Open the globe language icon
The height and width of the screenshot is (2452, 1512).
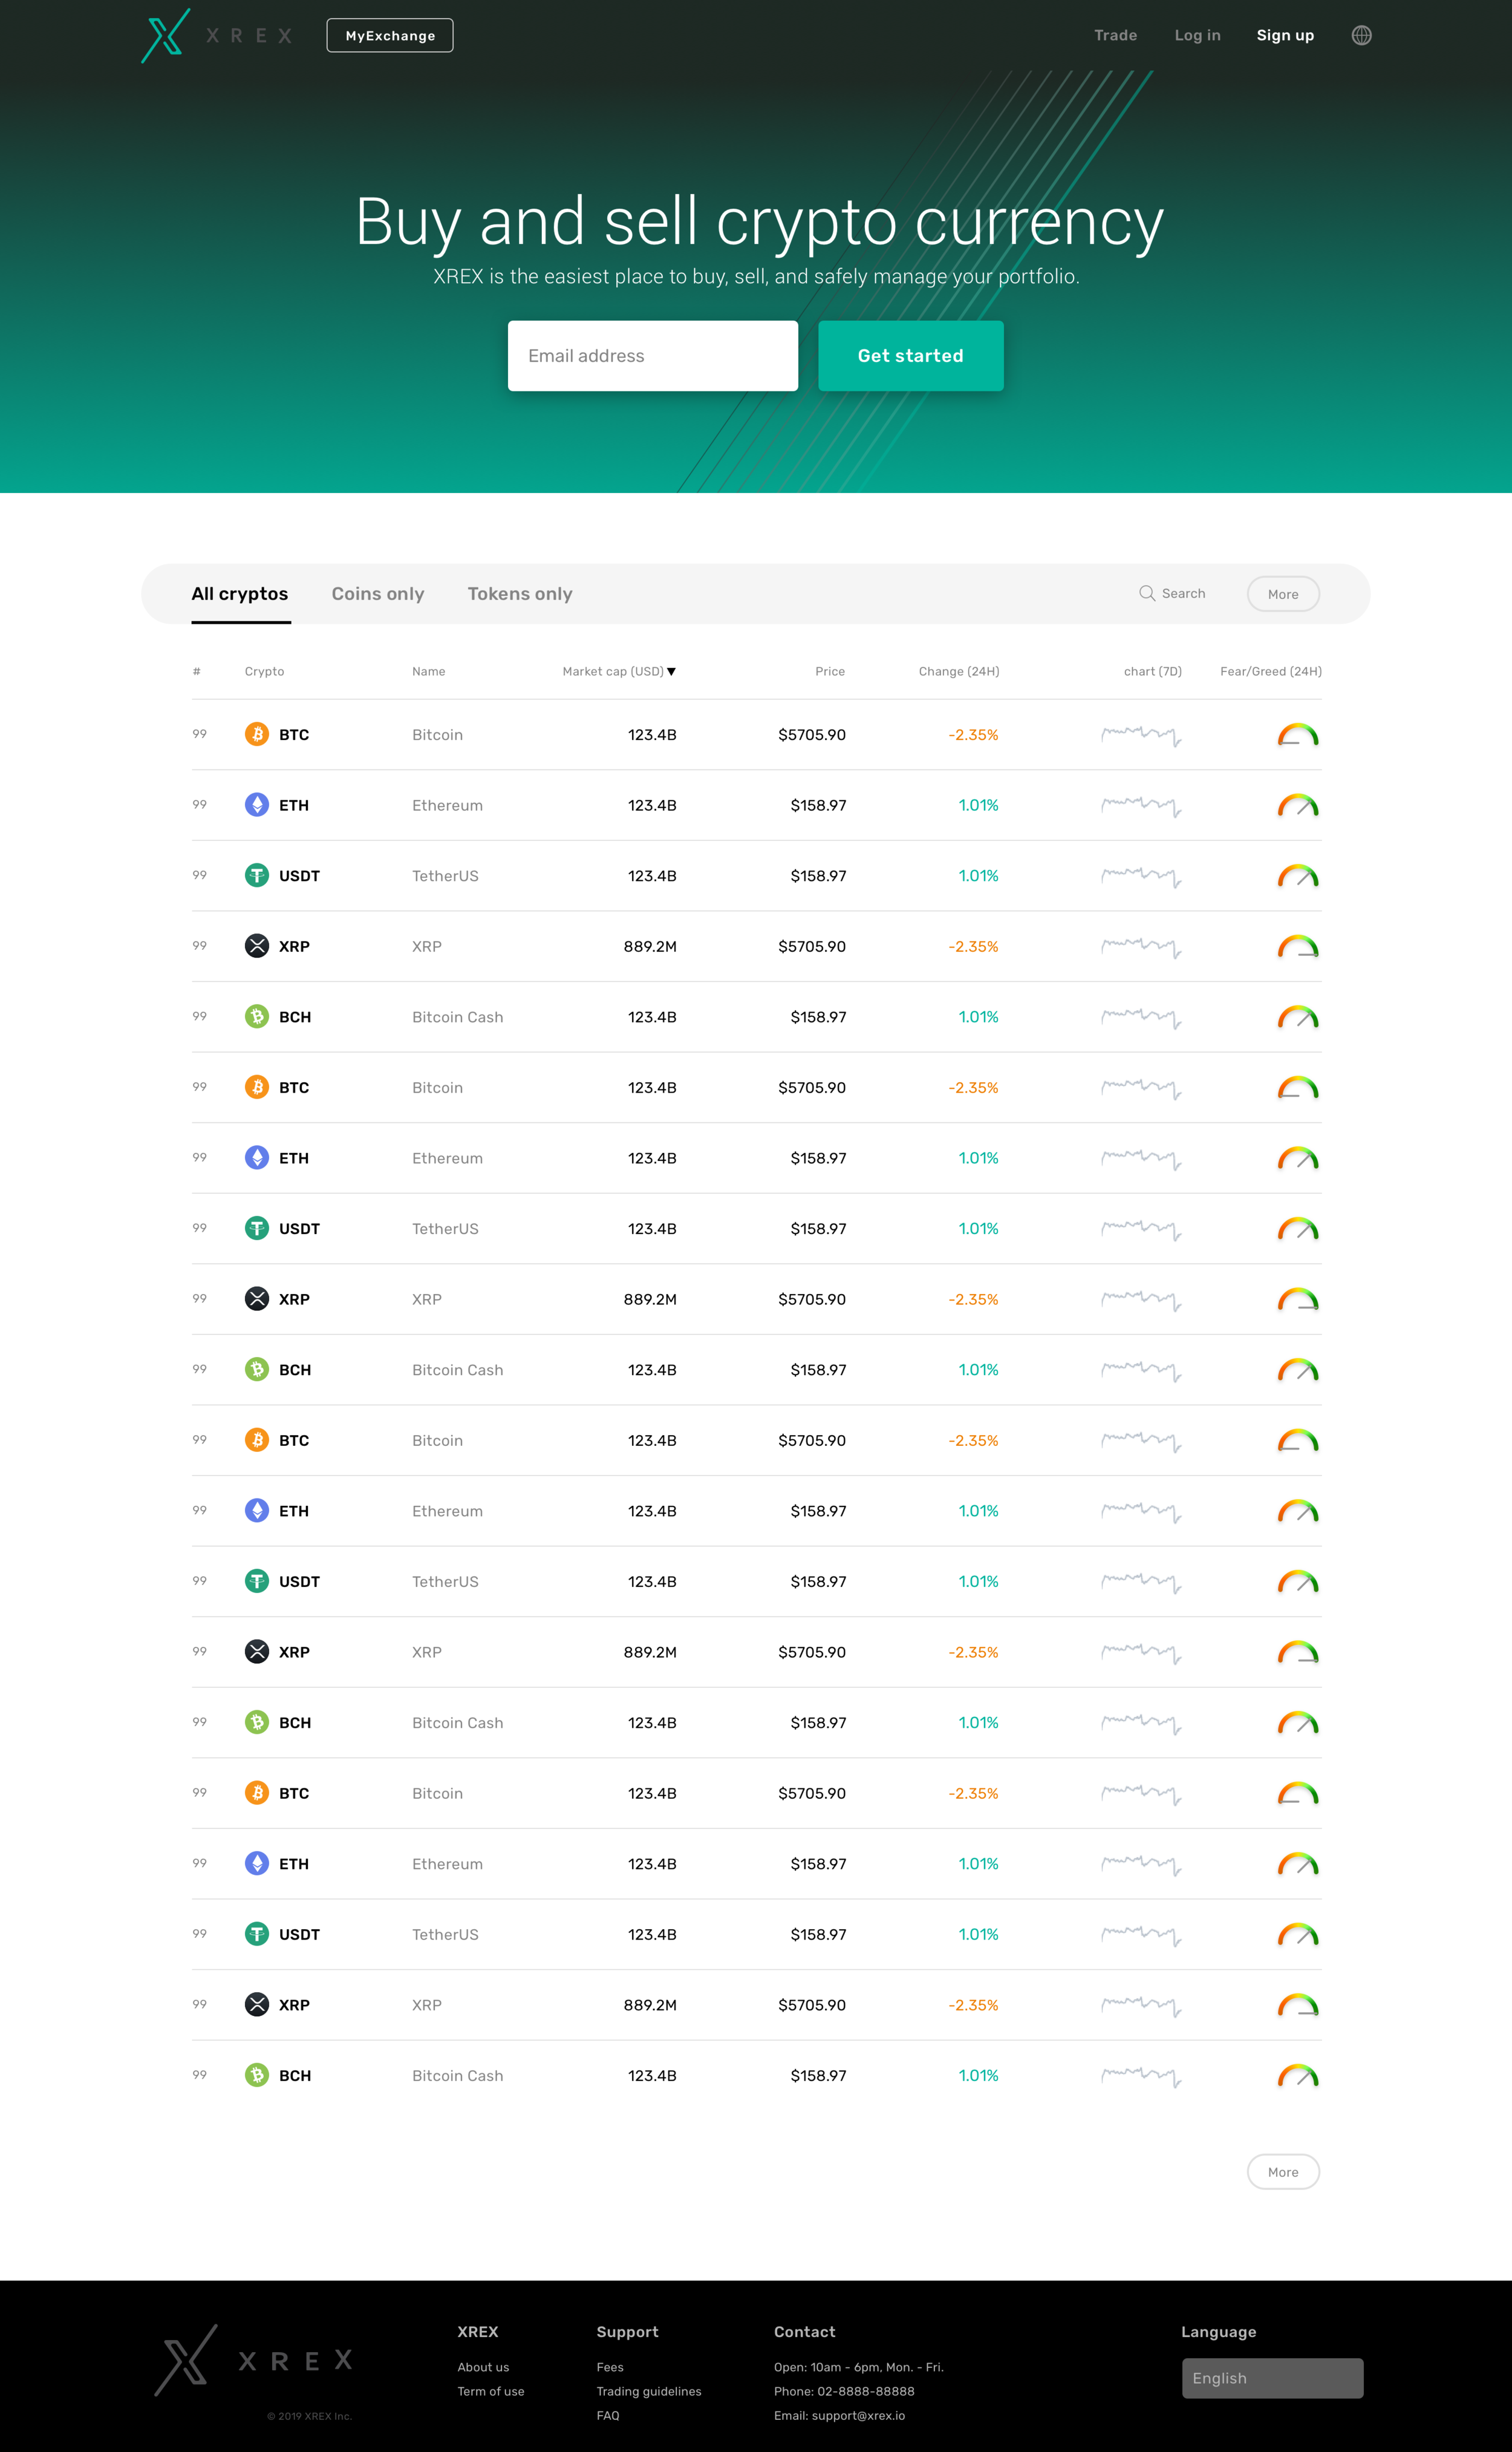[x=1361, y=36]
